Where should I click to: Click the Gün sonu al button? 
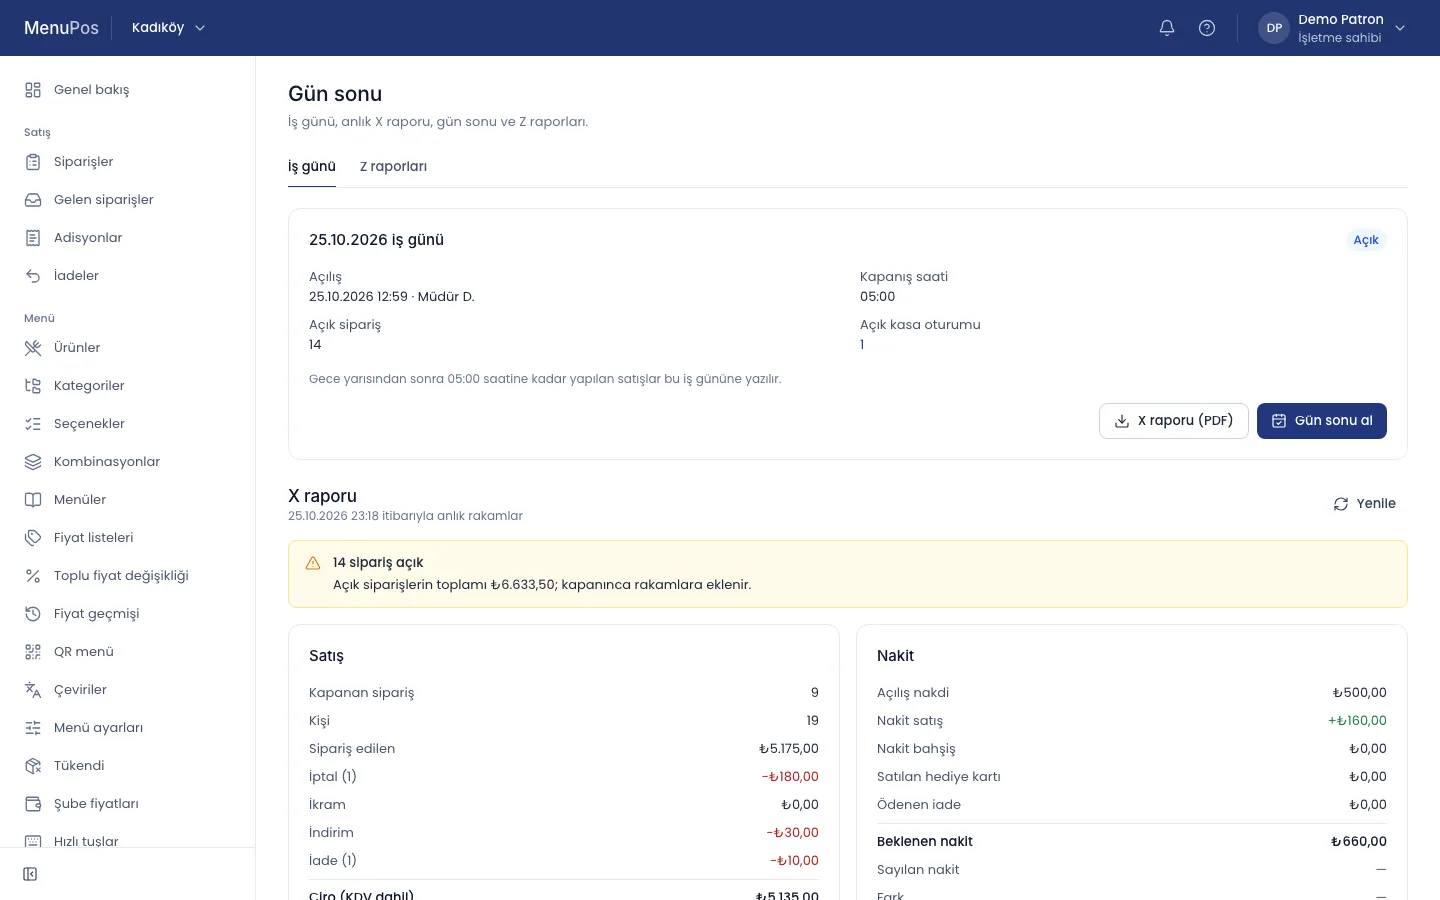(x=1322, y=421)
